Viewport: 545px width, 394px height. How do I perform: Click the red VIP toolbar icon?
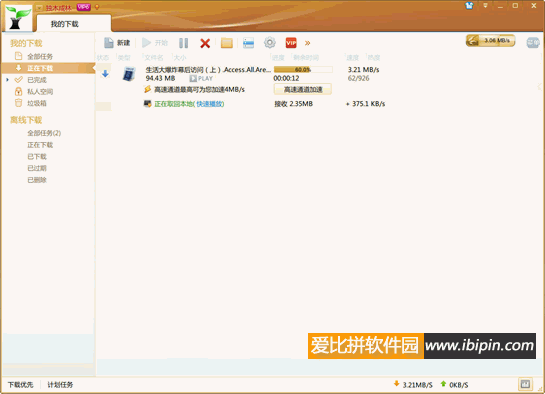coord(291,43)
